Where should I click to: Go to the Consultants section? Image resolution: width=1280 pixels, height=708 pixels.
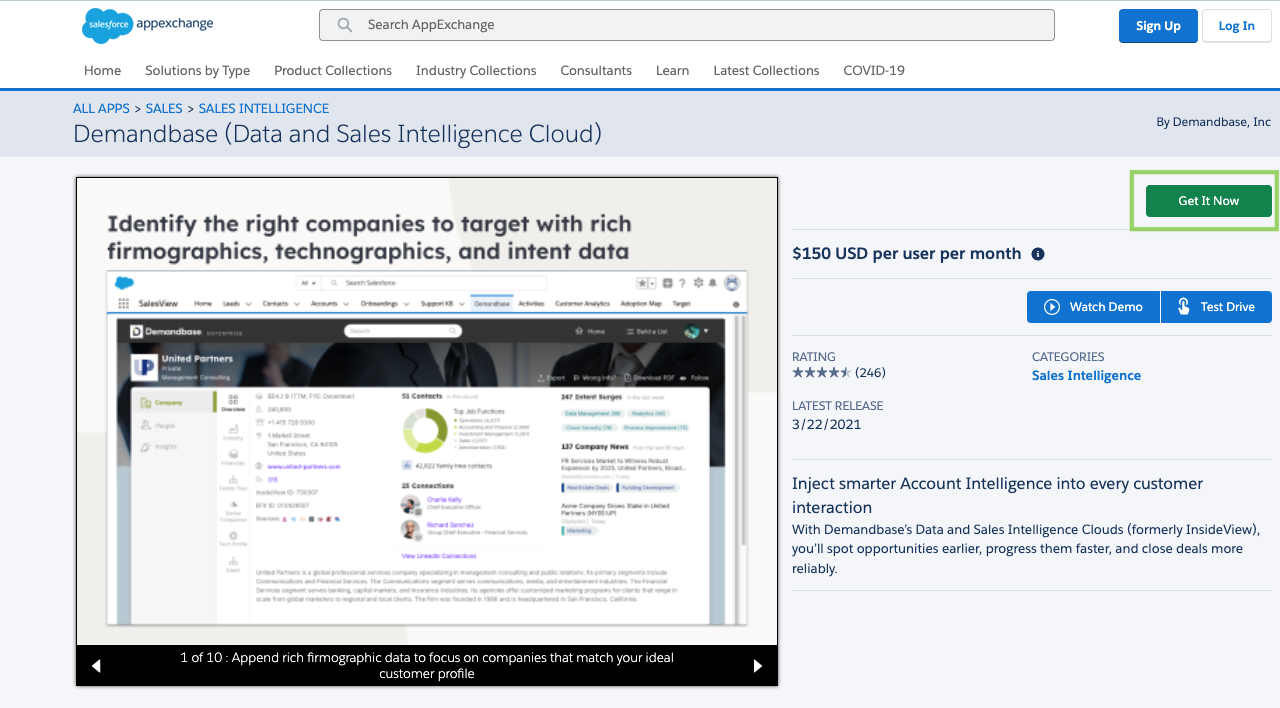(x=596, y=70)
